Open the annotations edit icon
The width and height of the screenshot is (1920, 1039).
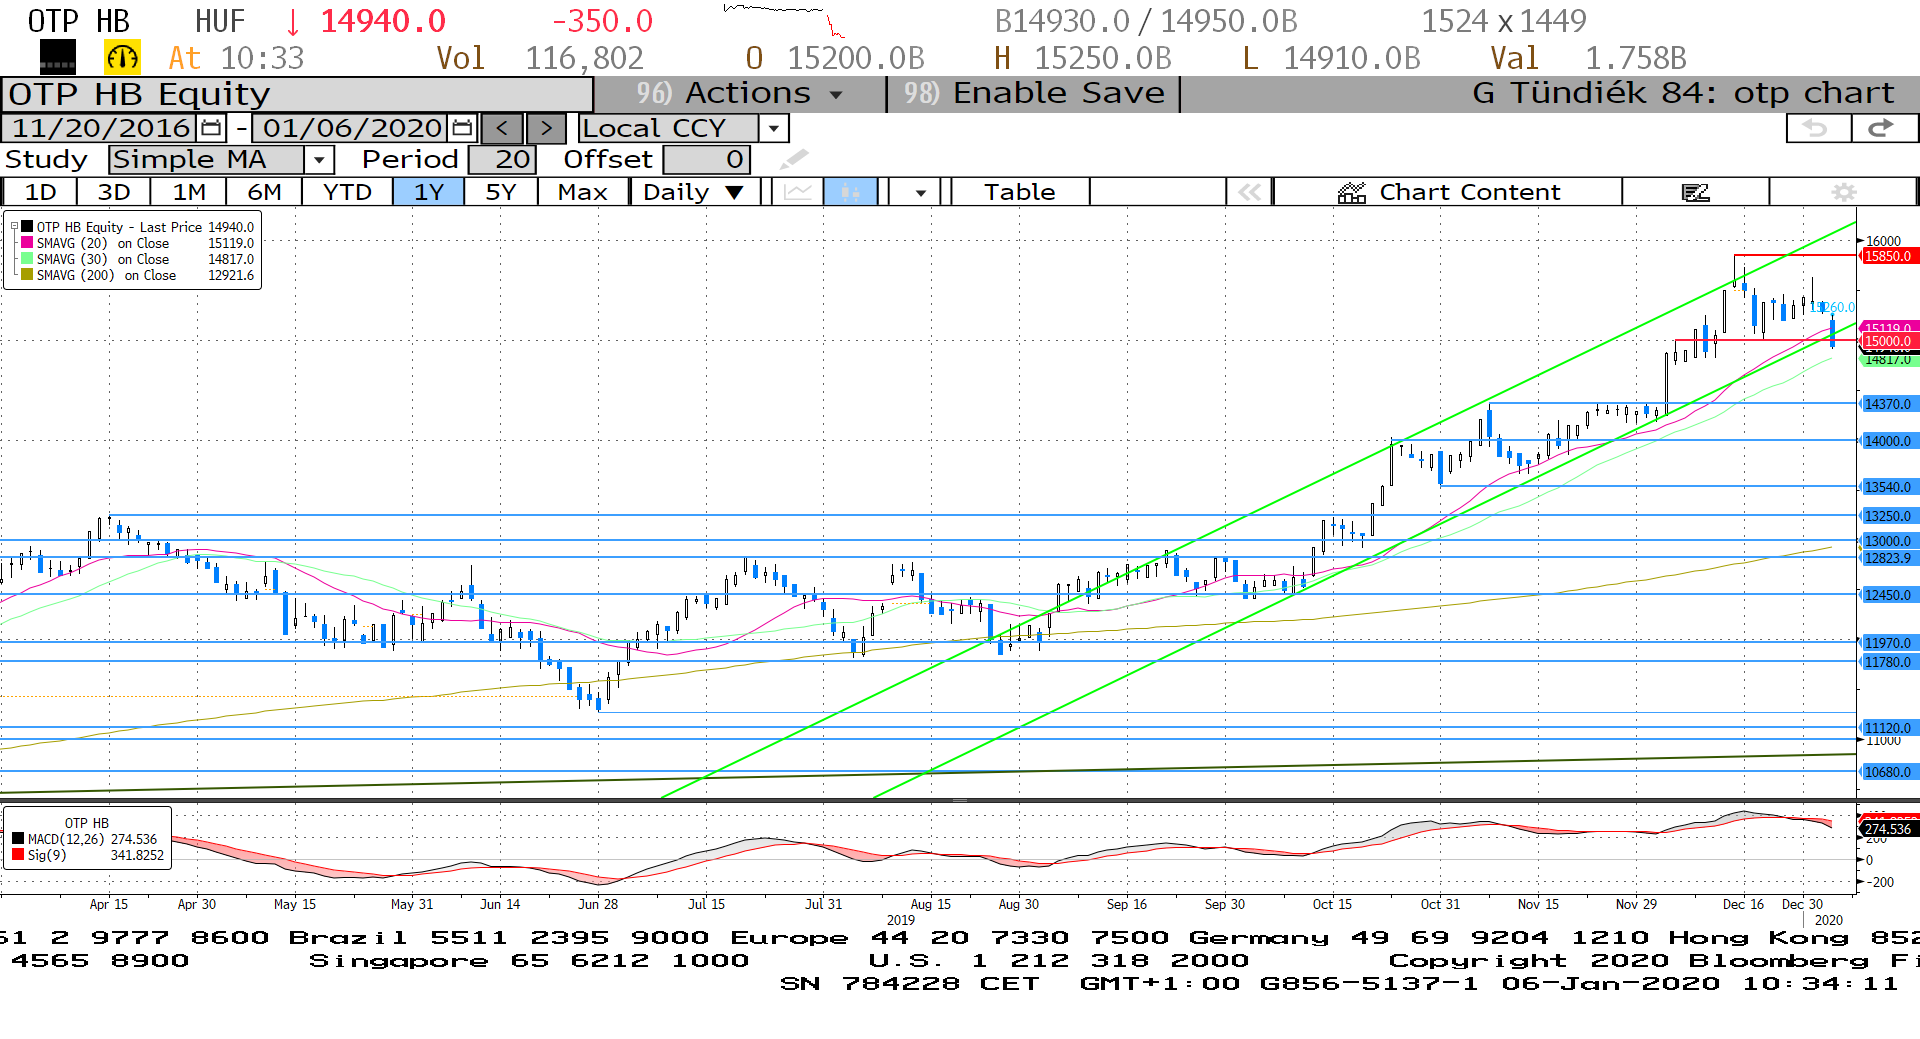[x=1695, y=192]
